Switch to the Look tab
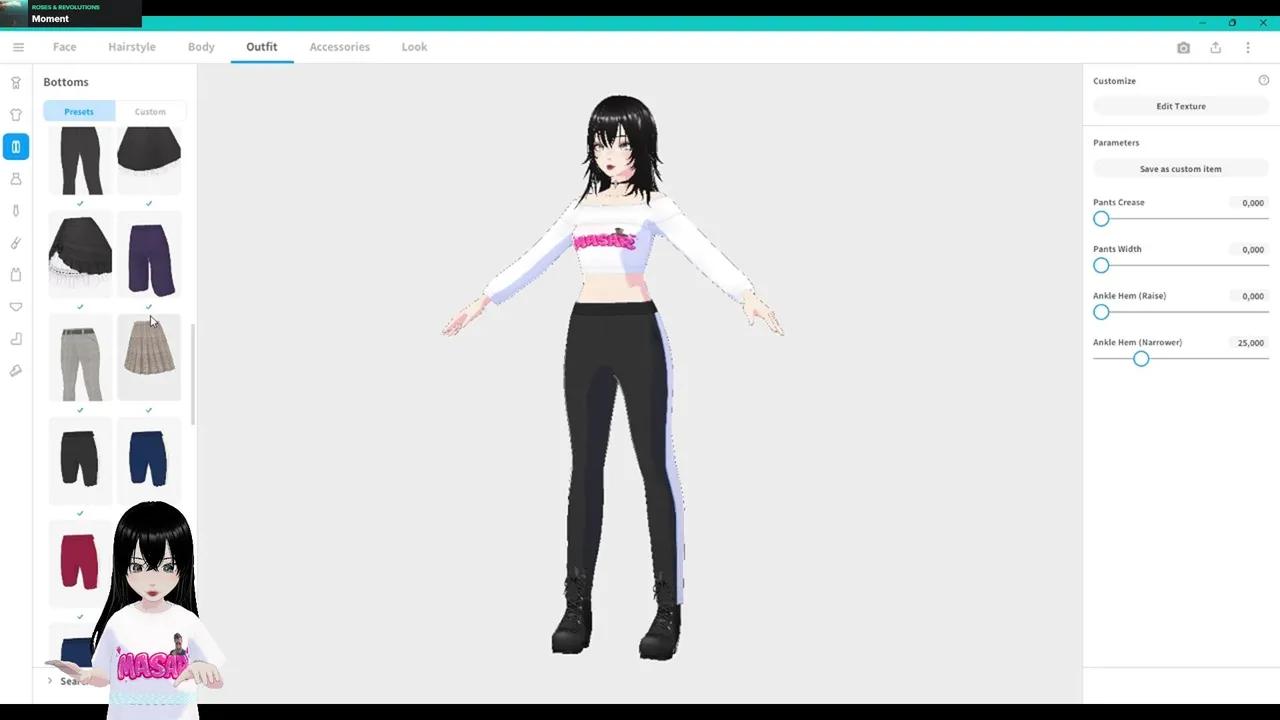The height and width of the screenshot is (720, 1280). pos(414,47)
